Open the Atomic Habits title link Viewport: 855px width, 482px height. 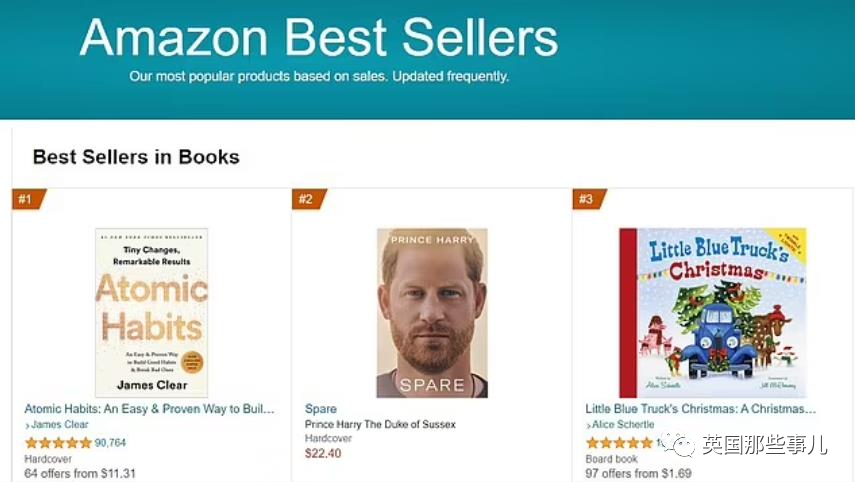pos(149,409)
